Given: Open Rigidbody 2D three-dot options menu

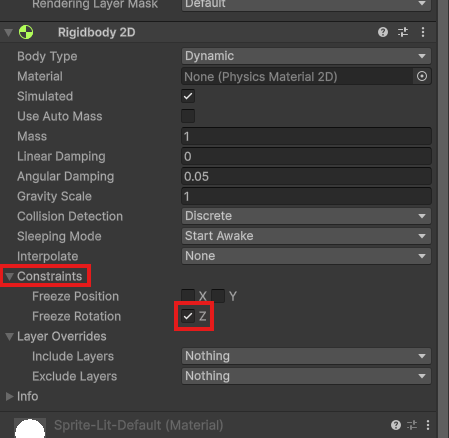Looking at the screenshot, I should pyautogui.click(x=423, y=32).
